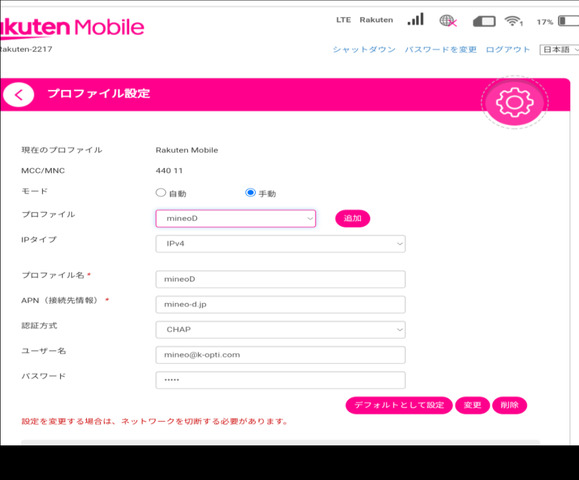Click the globe internet status icon
Viewport: 579px width, 480px height.
point(448,21)
